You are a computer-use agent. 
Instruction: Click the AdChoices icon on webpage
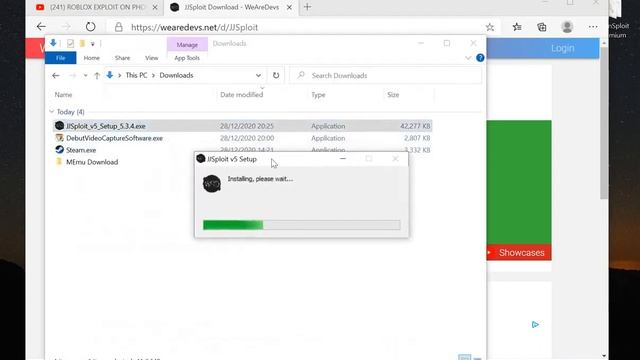[535, 324]
